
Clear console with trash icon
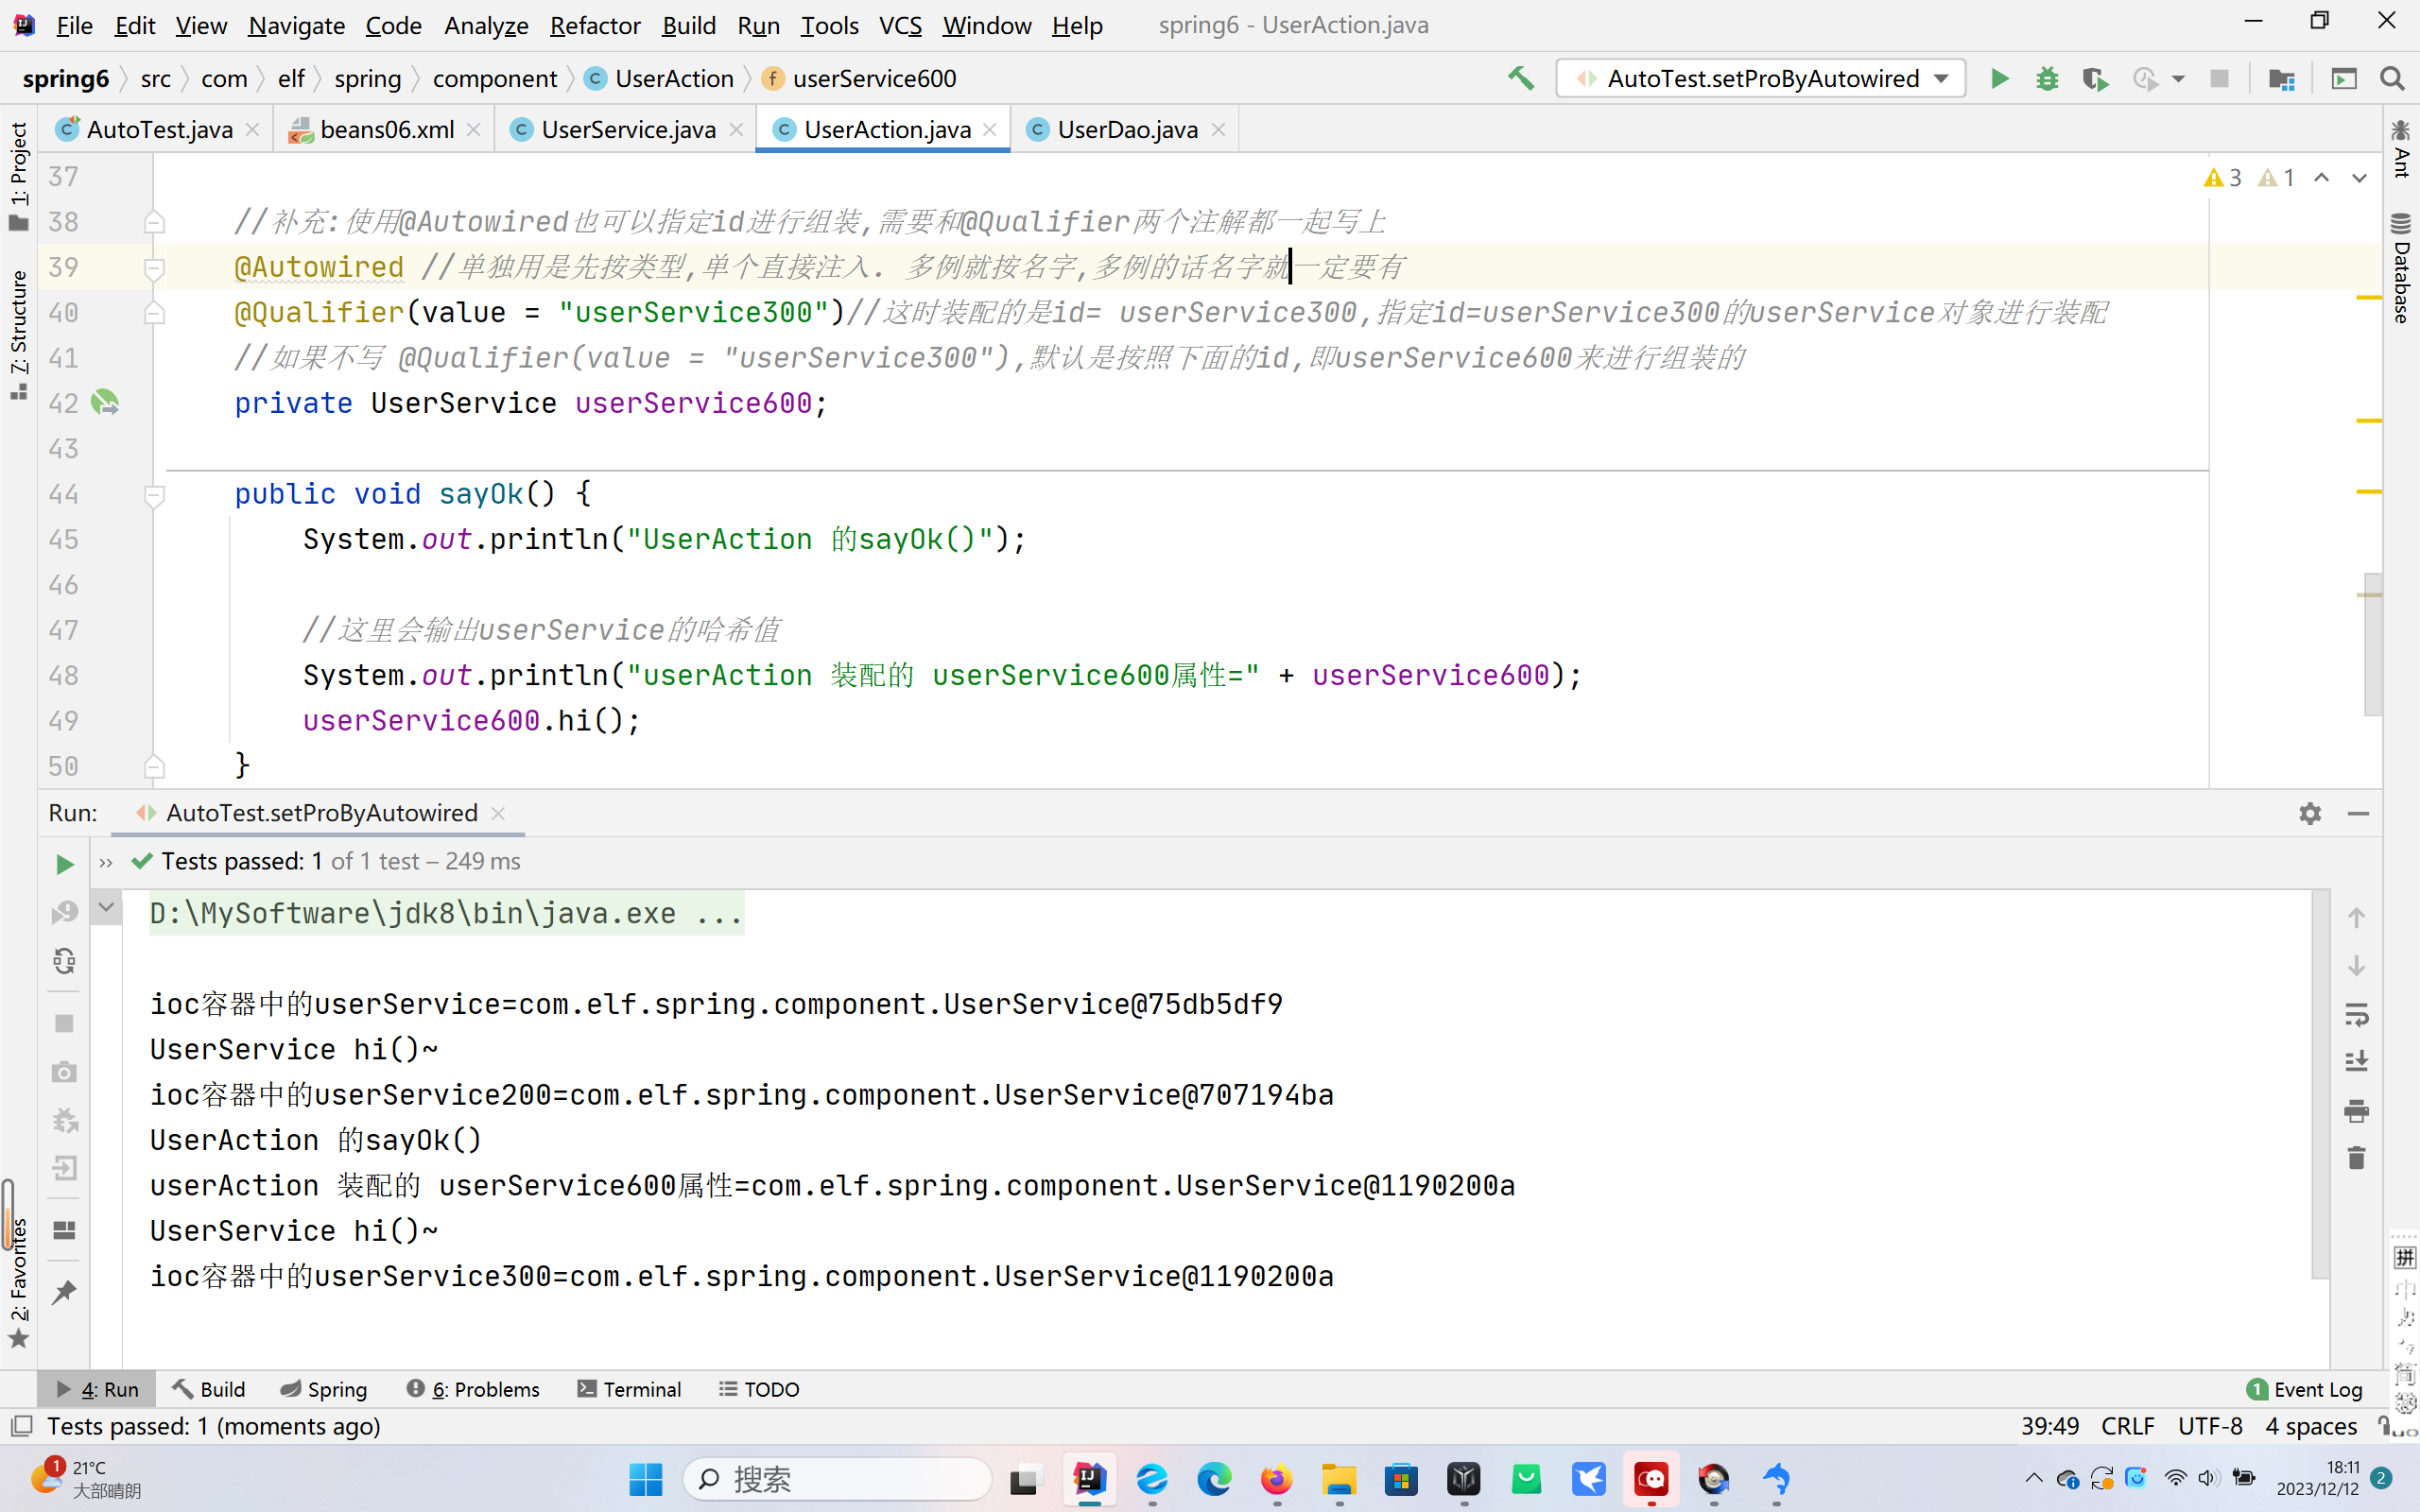2356,1158
